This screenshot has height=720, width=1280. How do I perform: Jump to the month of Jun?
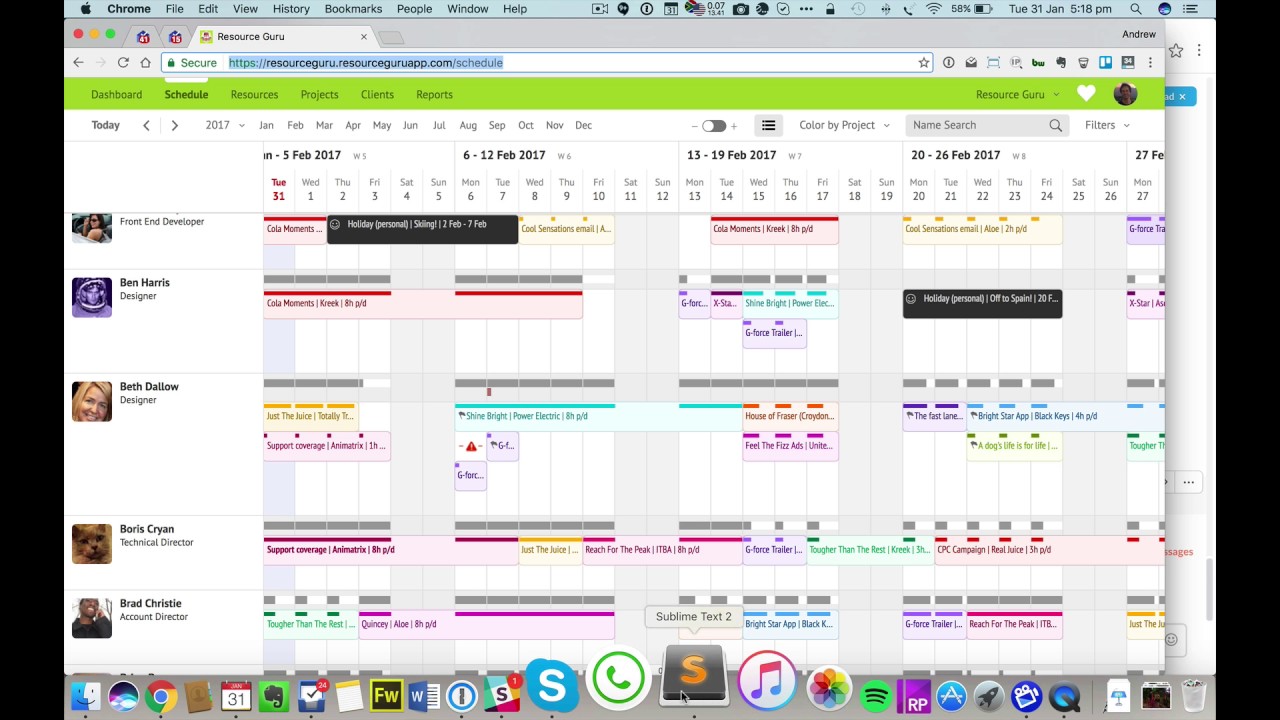tap(410, 125)
